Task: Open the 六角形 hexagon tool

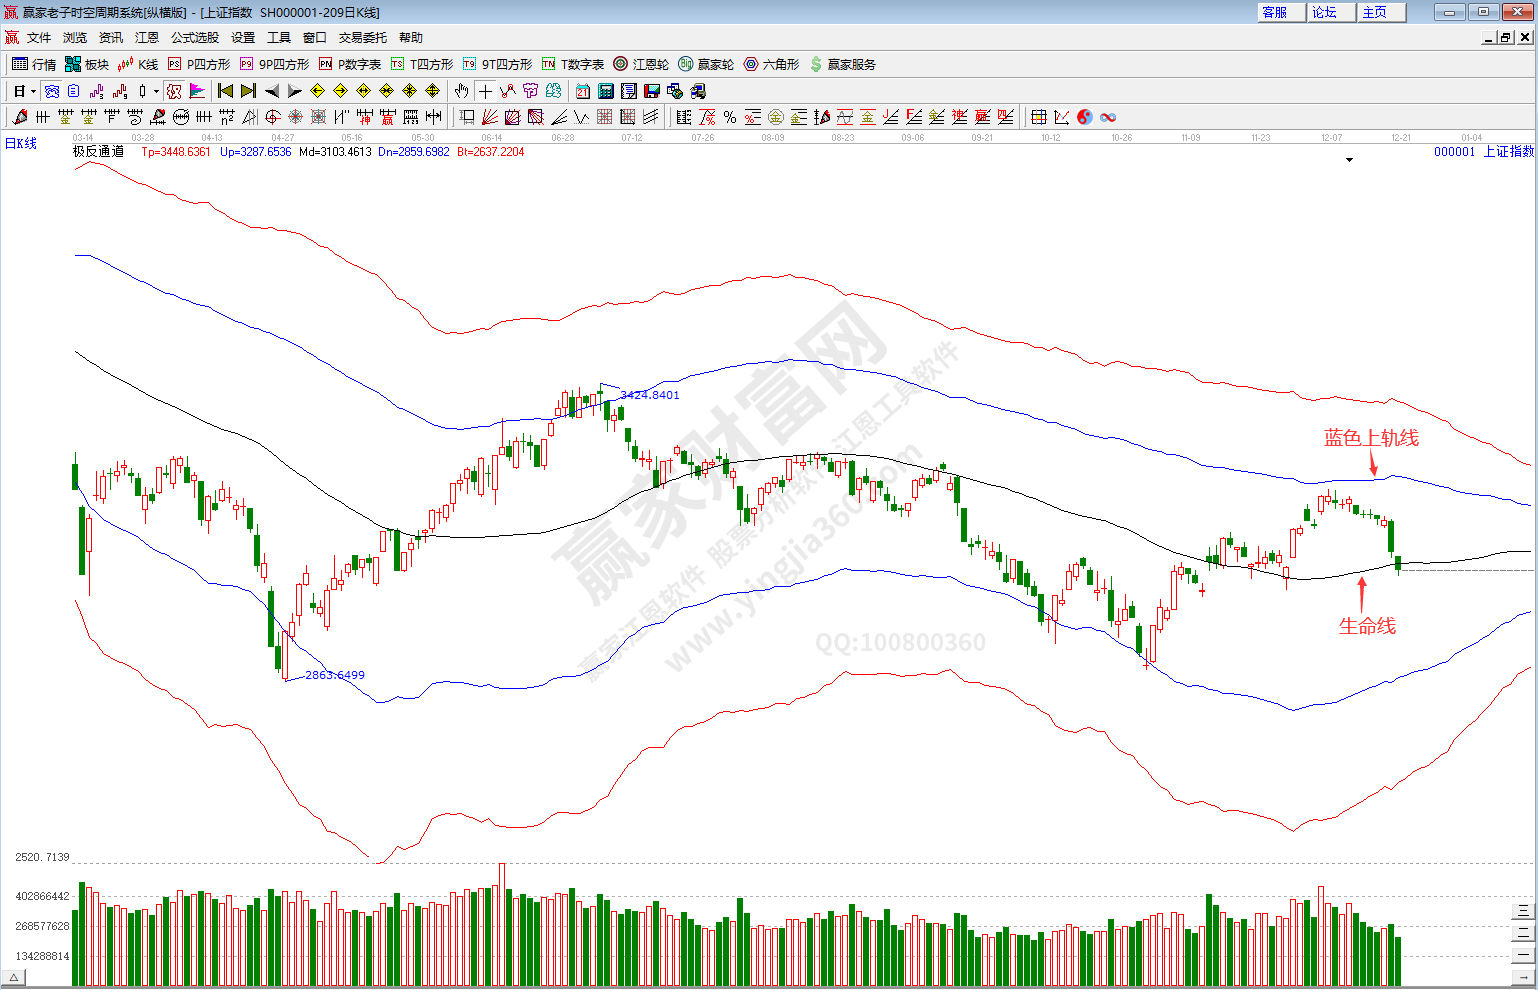Action: point(771,64)
